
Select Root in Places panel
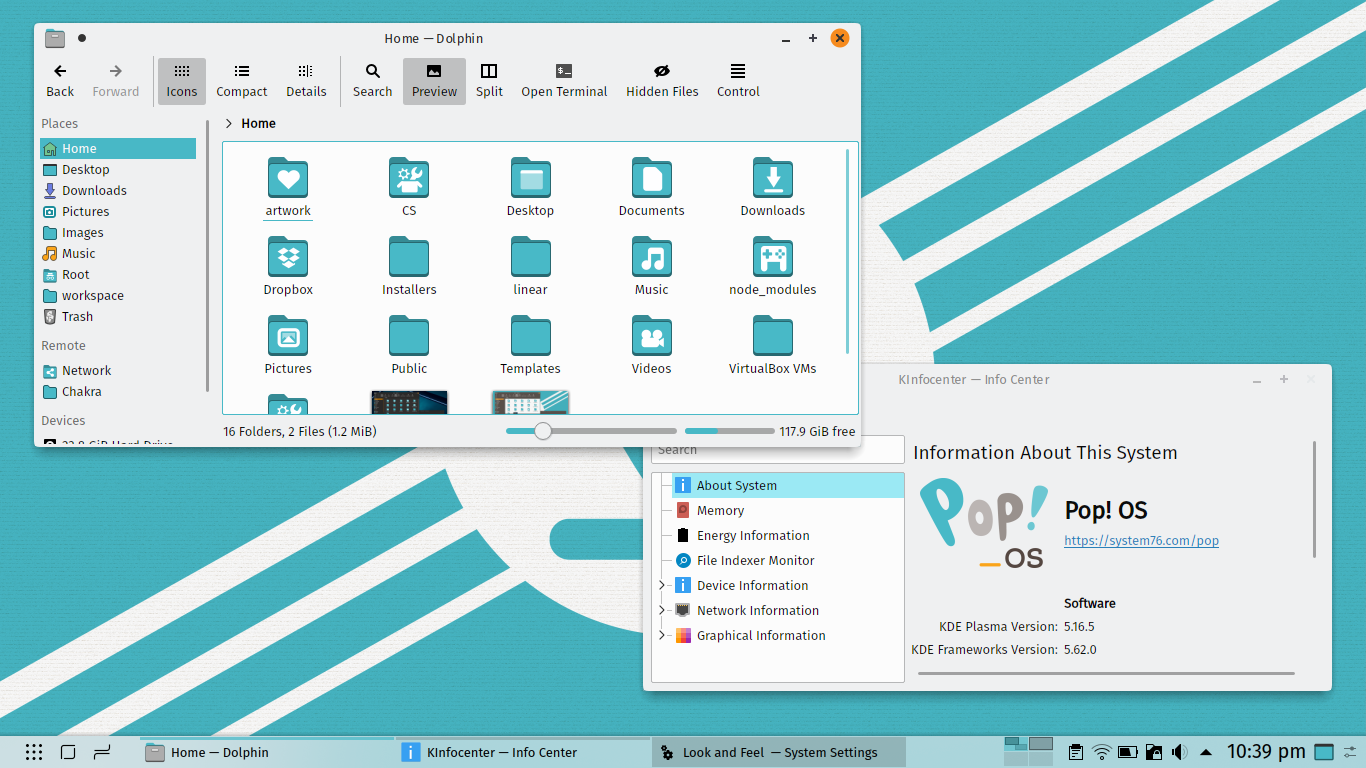coord(118,274)
